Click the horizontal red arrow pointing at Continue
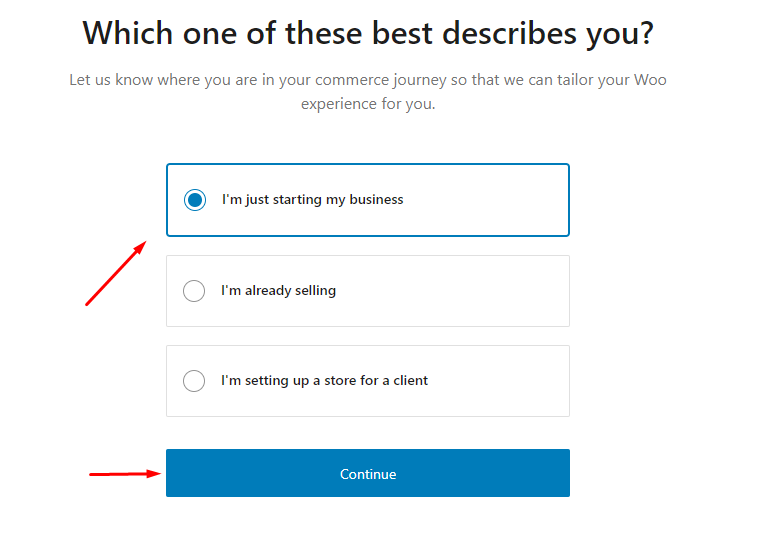 click(125, 474)
